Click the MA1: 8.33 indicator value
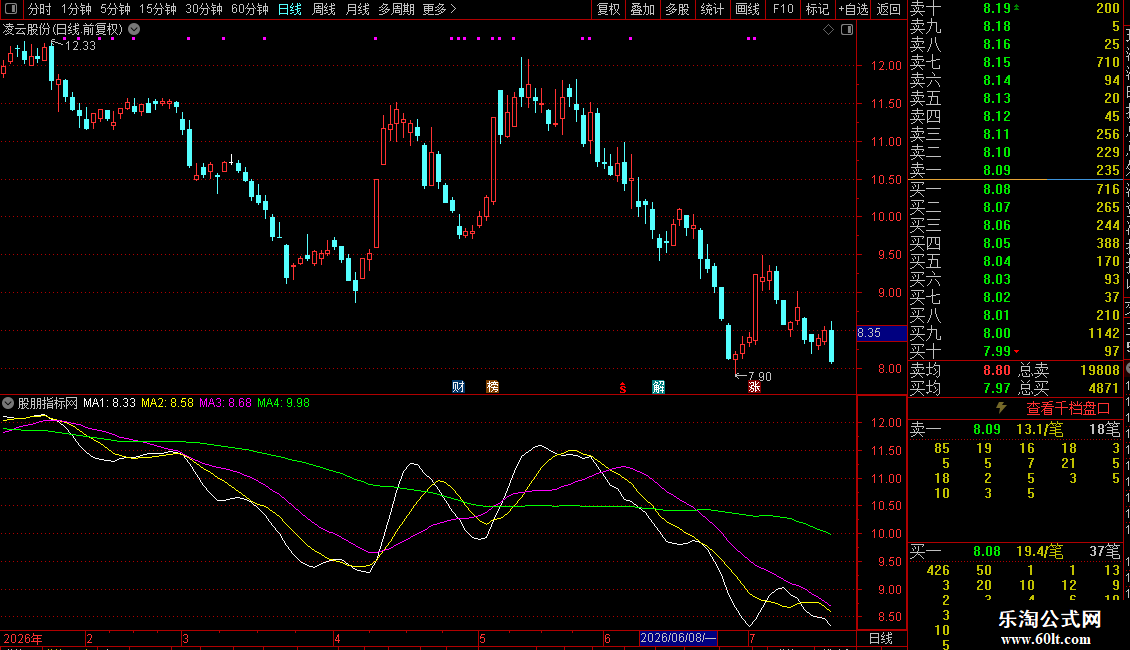This screenshot has height=650, width=1130. [109, 403]
